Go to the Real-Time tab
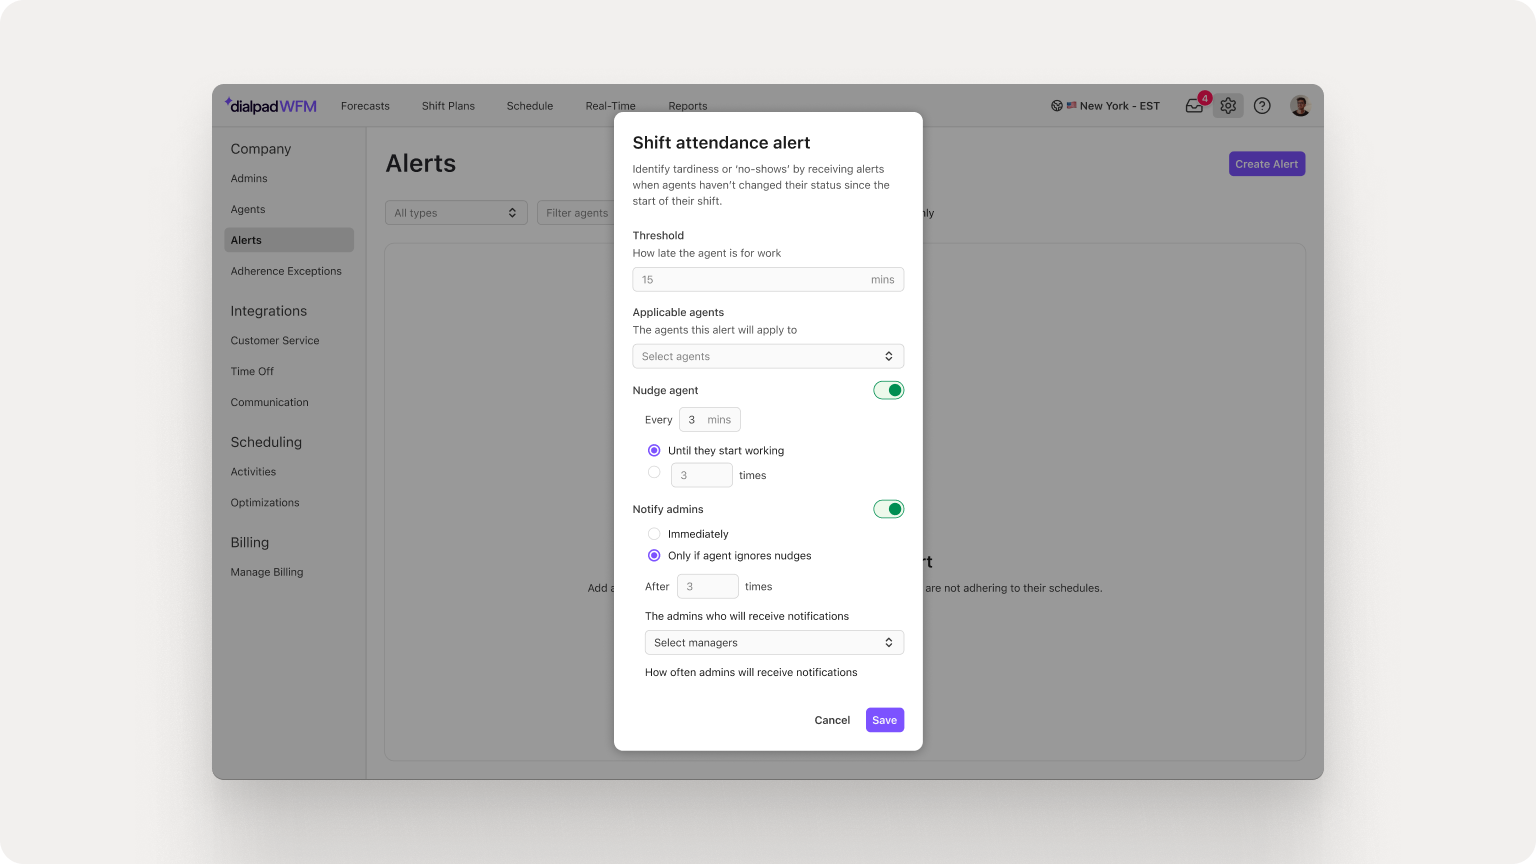This screenshot has height=864, width=1536. 611,106
